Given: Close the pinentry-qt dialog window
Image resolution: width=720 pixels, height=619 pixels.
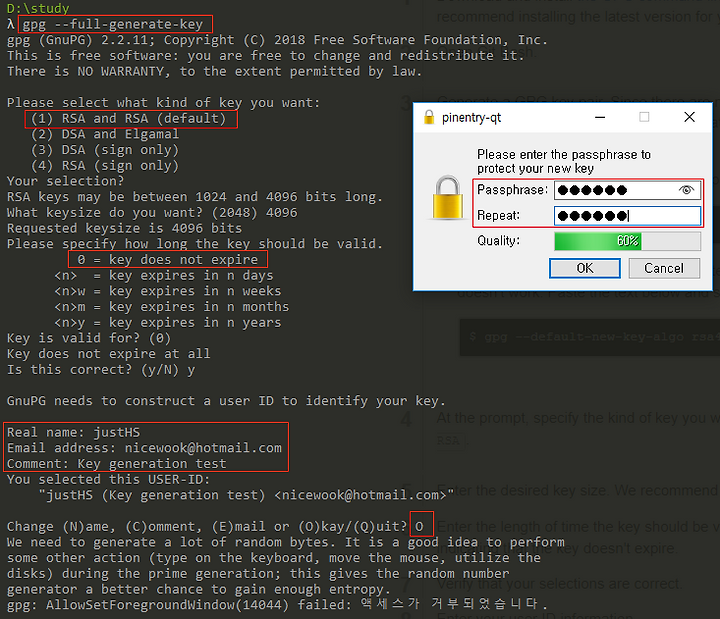Looking at the screenshot, I should point(689,117).
